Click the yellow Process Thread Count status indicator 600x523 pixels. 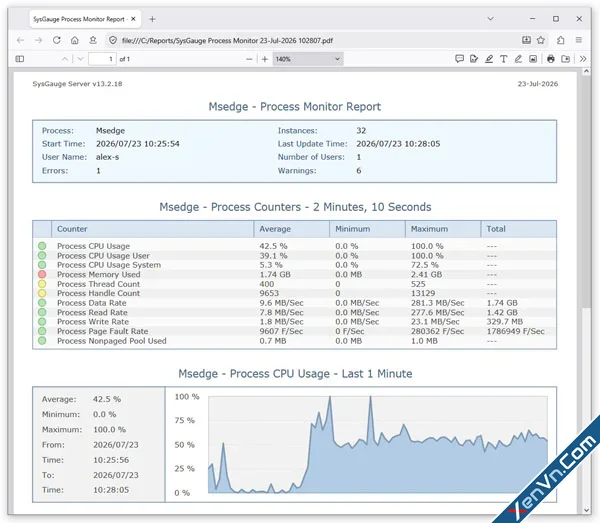[42, 284]
